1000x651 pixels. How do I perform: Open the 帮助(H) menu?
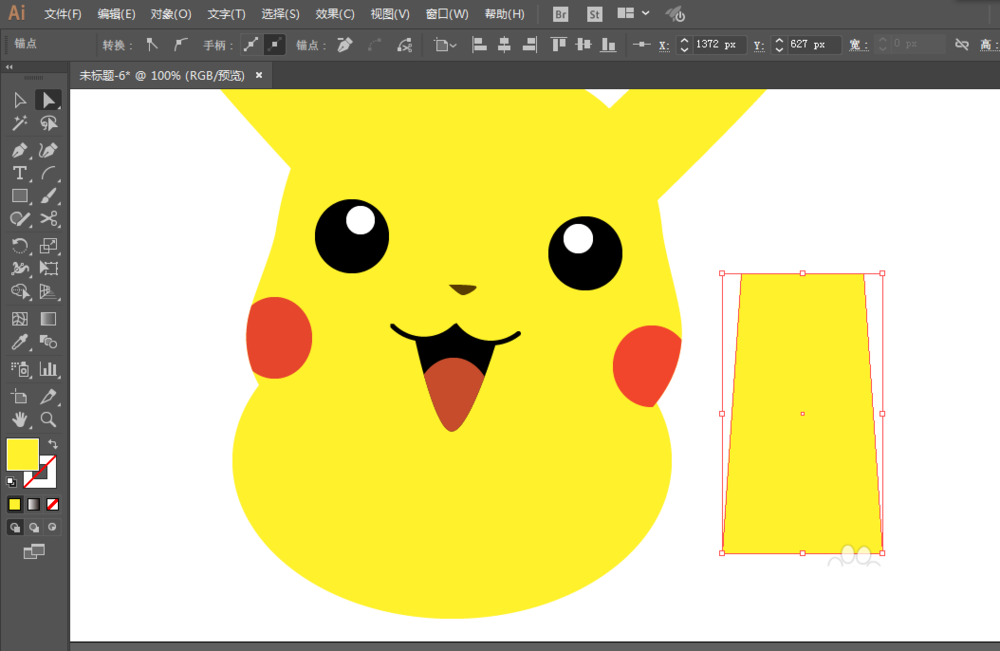pos(504,14)
